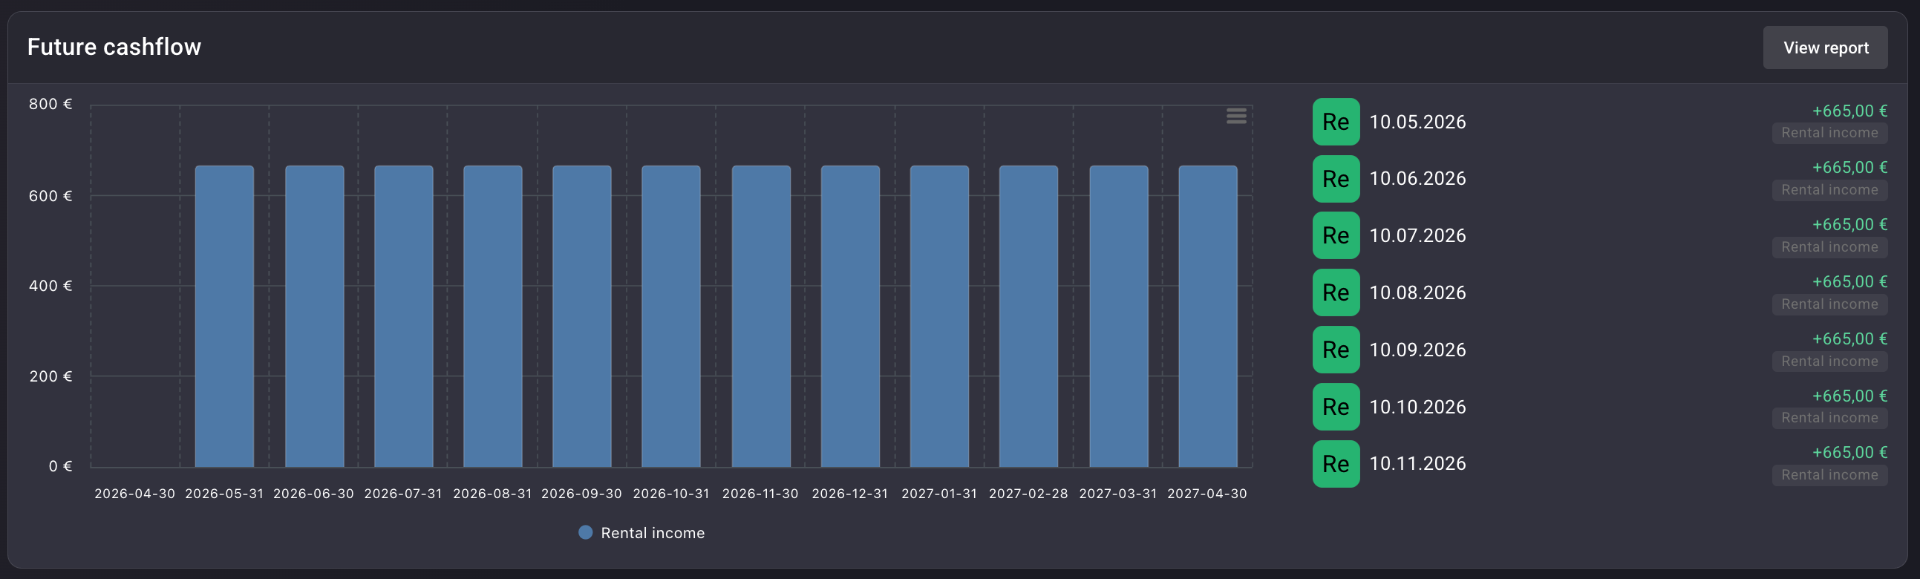Click the Re icon for 10.09.2026
The image size is (1920, 579).
1336,350
